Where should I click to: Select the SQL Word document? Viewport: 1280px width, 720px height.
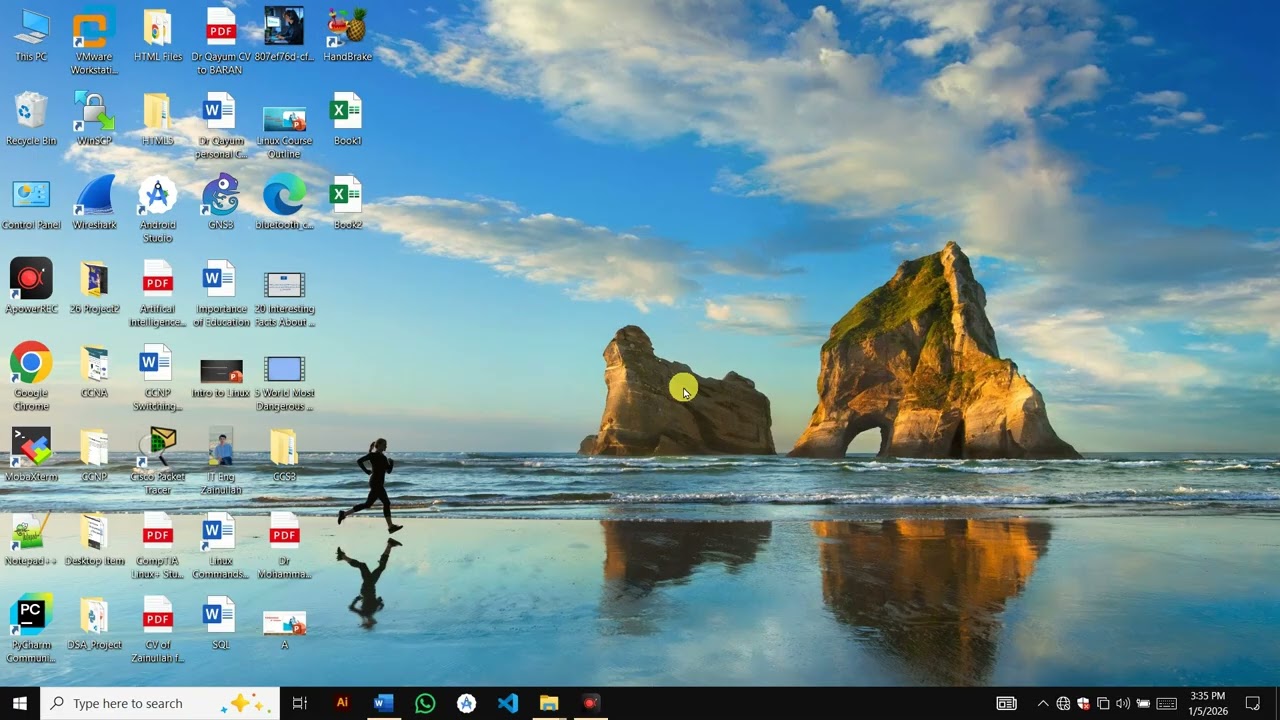221,623
